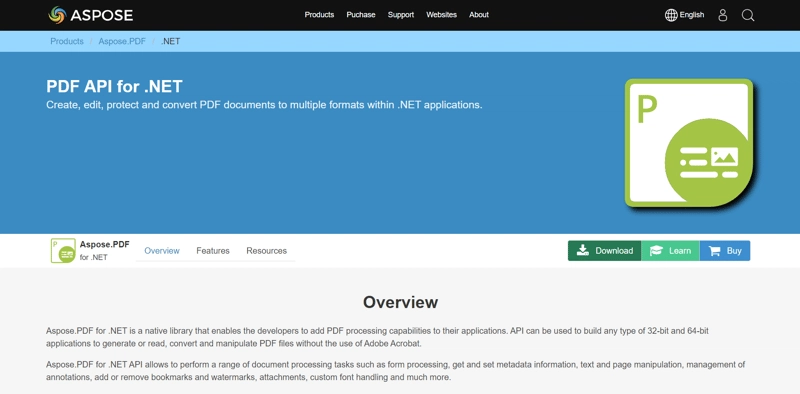The image size is (800, 394).
Task: Open the Support menu
Action: 401,15
